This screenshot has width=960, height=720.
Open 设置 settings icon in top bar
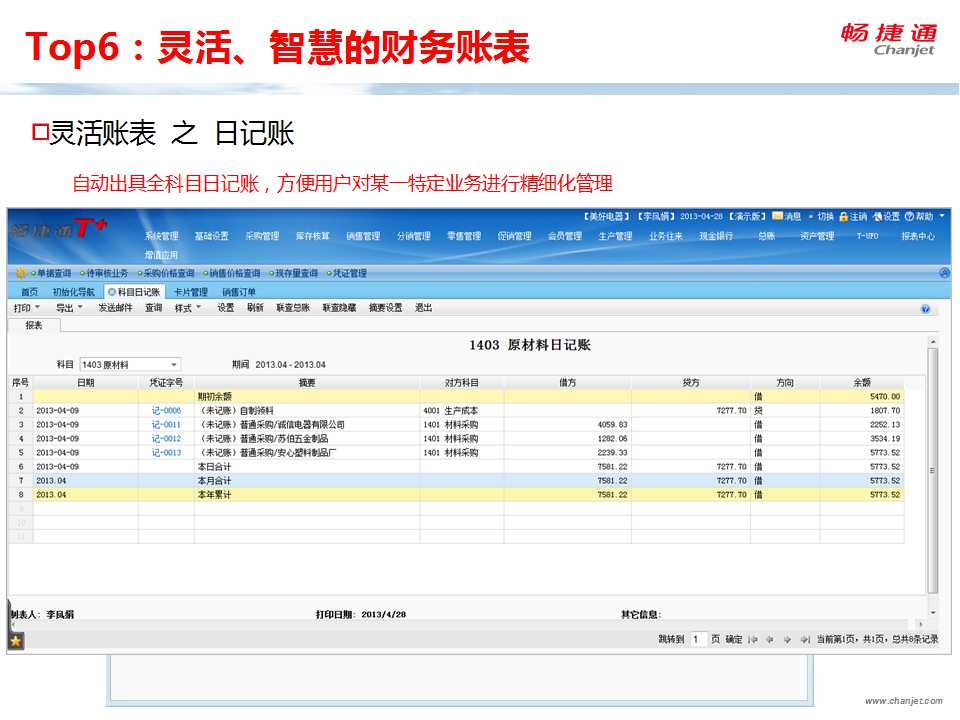[877, 217]
